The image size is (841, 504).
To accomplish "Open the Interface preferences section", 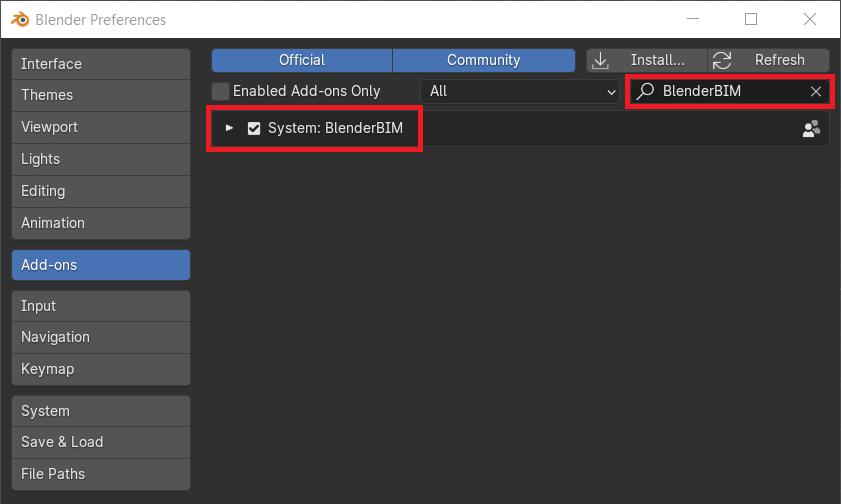I will tap(101, 64).
